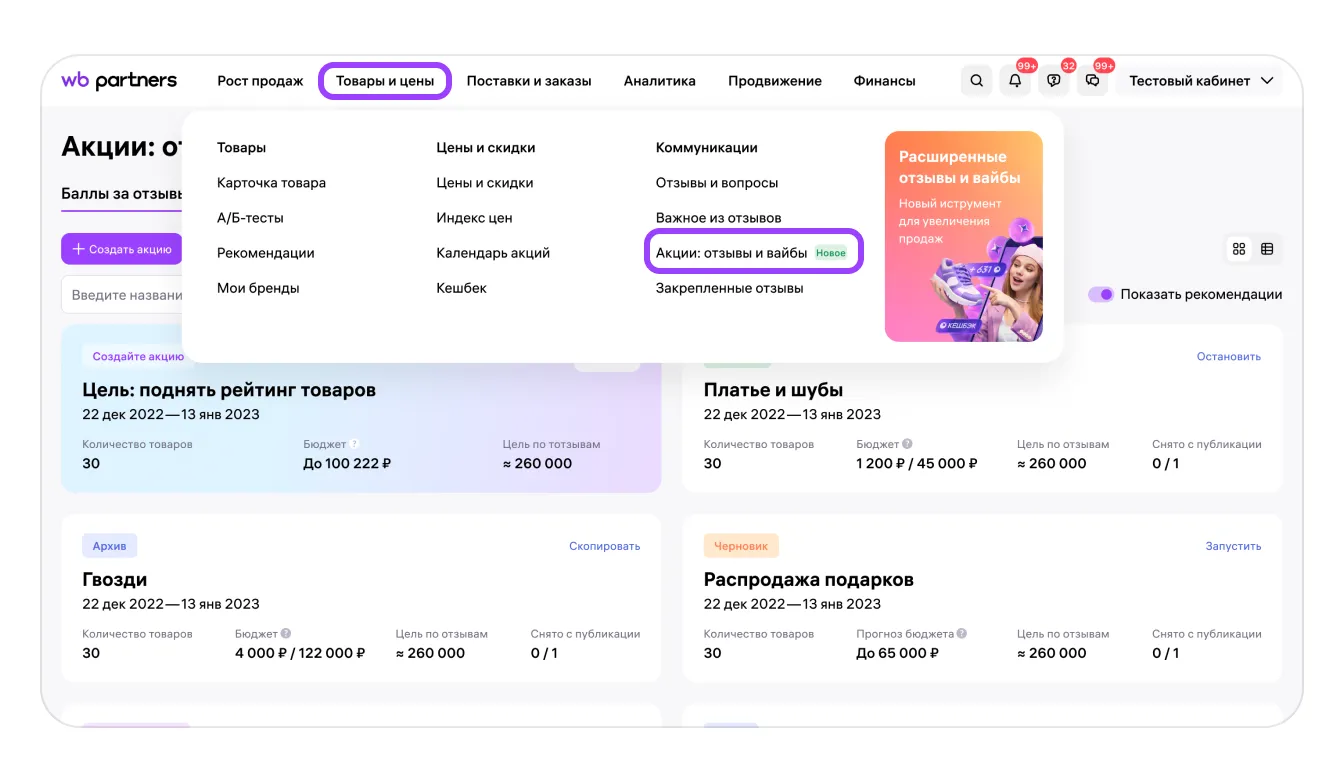Open Закрепленные отзывы
The height and width of the screenshot is (782, 1344).
[730, 288]
